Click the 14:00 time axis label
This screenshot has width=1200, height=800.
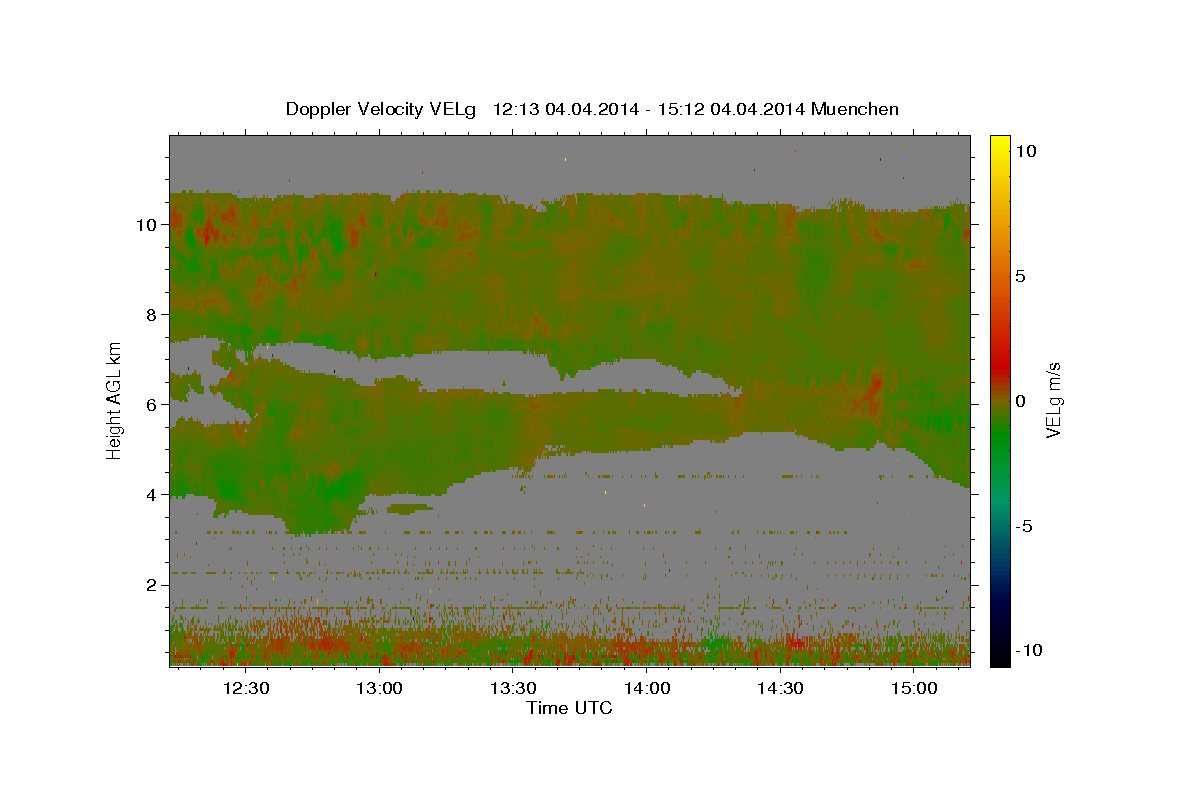[647, 688]
